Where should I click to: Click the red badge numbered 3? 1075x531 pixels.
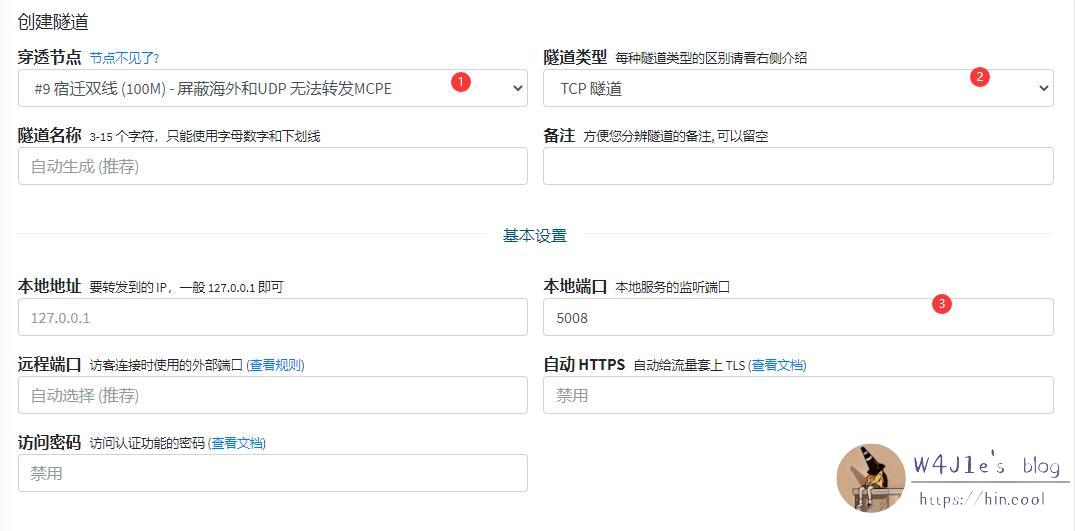point(940,304)
